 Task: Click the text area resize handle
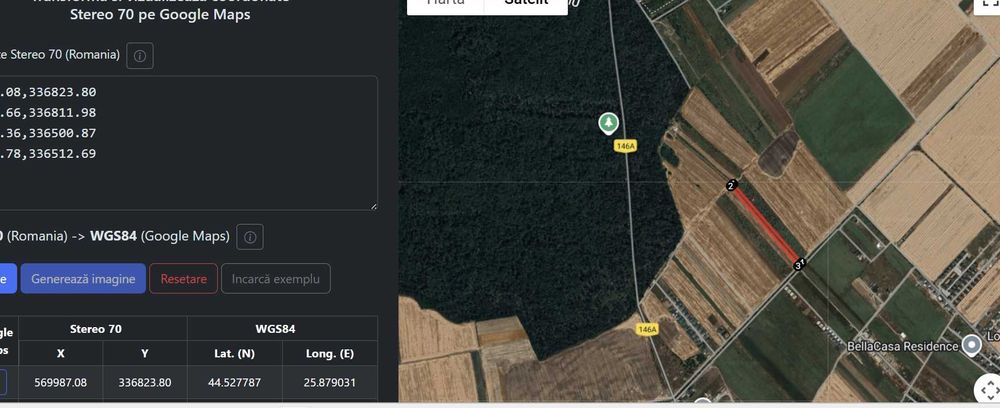pyautogui.click(x=373, y=205)
